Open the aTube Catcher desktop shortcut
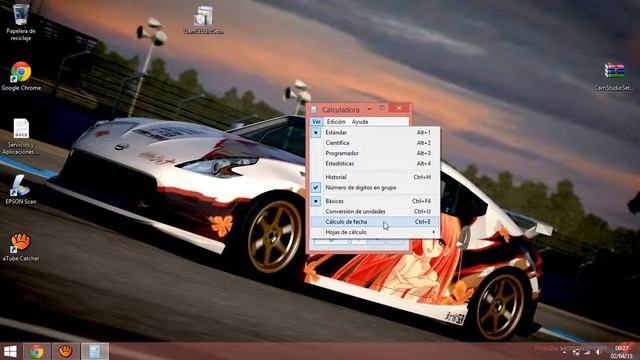 pos(21,247)
